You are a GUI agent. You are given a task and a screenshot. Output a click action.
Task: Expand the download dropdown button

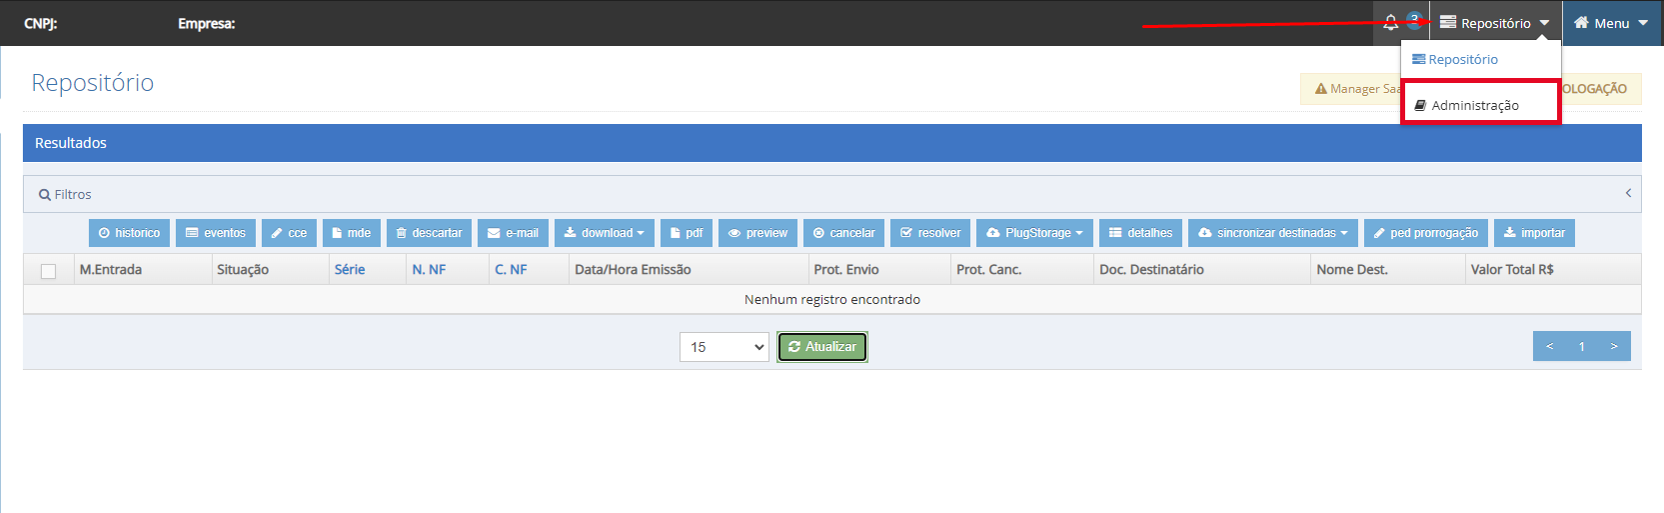tap(605, 233)
